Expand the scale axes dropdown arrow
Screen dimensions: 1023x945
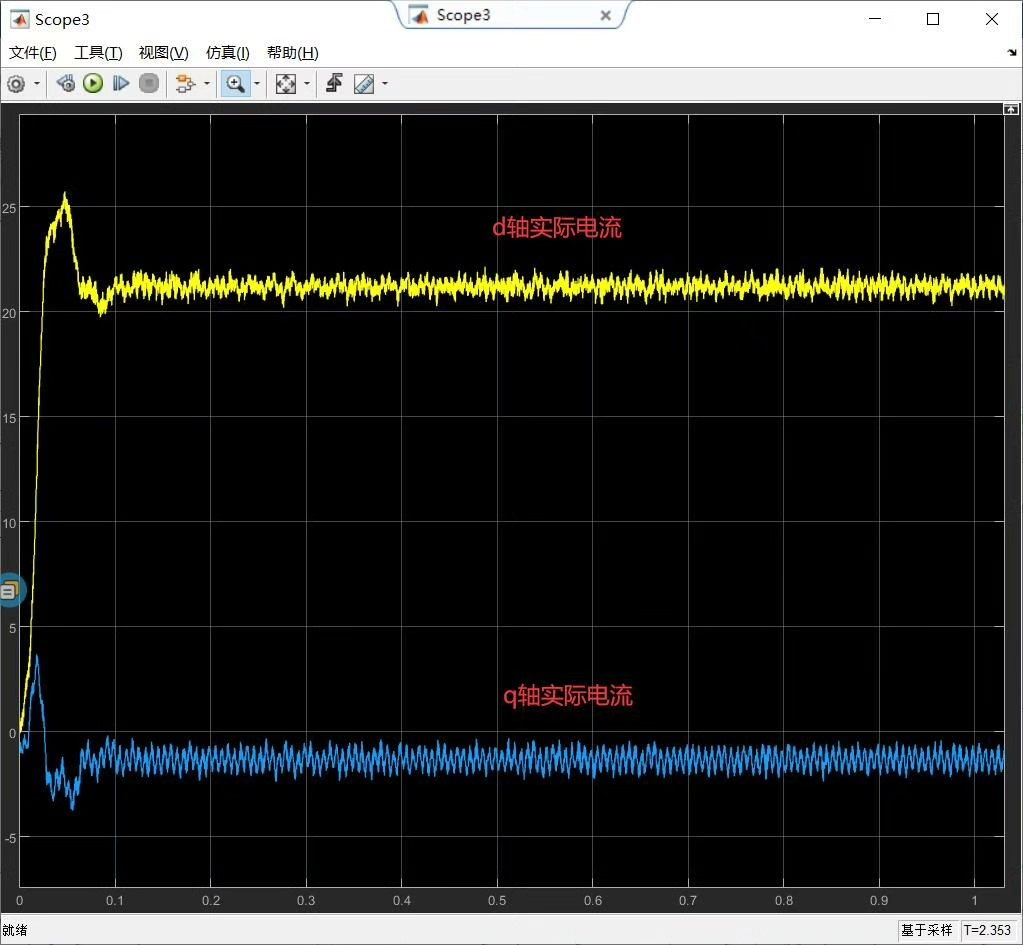tap(307, 84)
